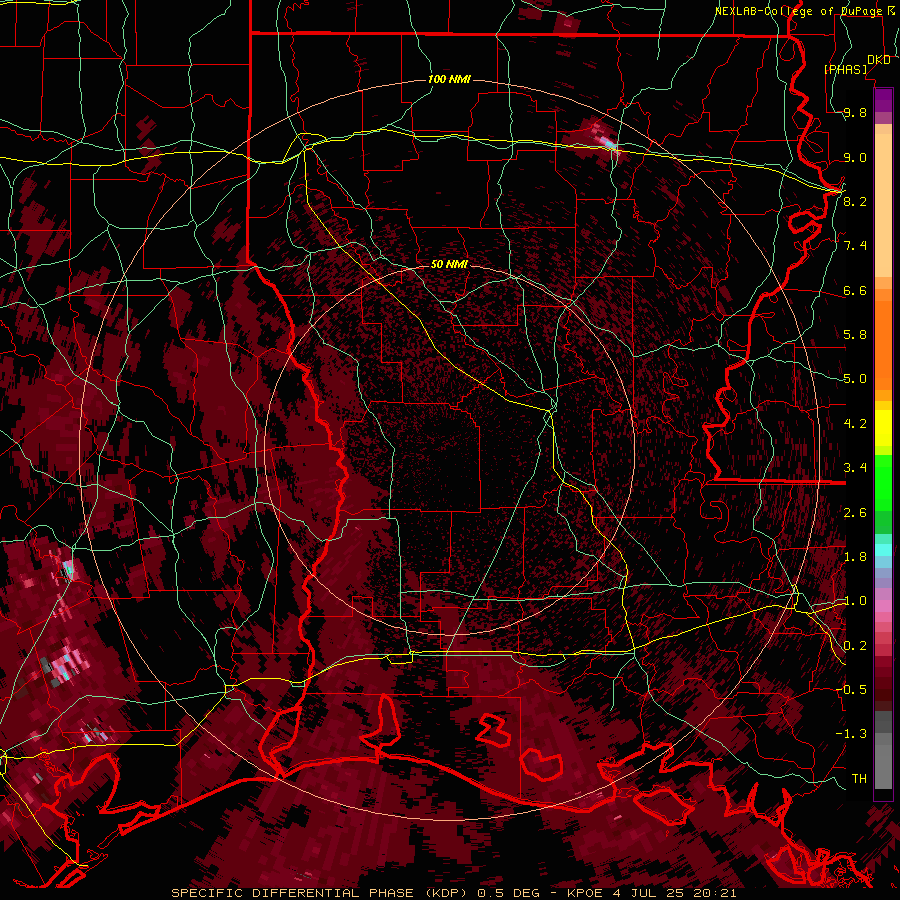Click the 0.5 DEG elevation angle text
The height and width of the screenshot is (900, 900).
tap(508, 893)
